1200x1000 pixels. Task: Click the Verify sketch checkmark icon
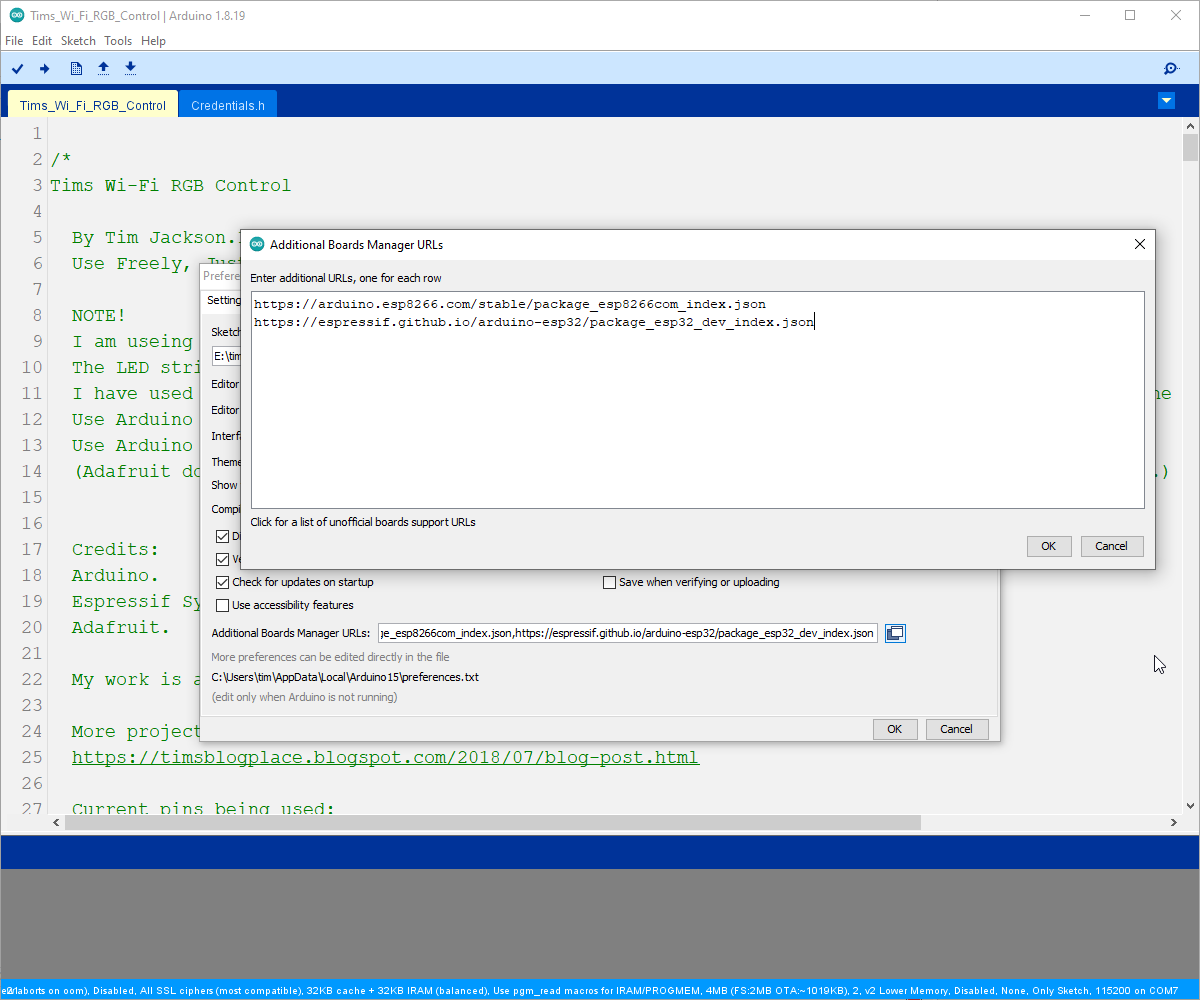(x=18, y=68)
